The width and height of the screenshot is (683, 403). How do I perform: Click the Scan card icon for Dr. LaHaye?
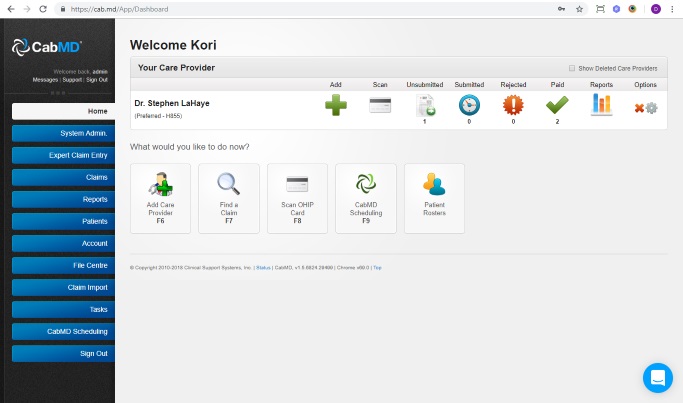coord(380,105)
